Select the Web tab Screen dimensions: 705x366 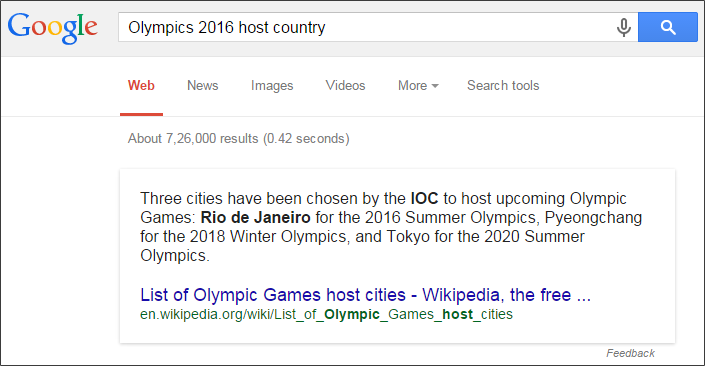(x=141, y=85)
